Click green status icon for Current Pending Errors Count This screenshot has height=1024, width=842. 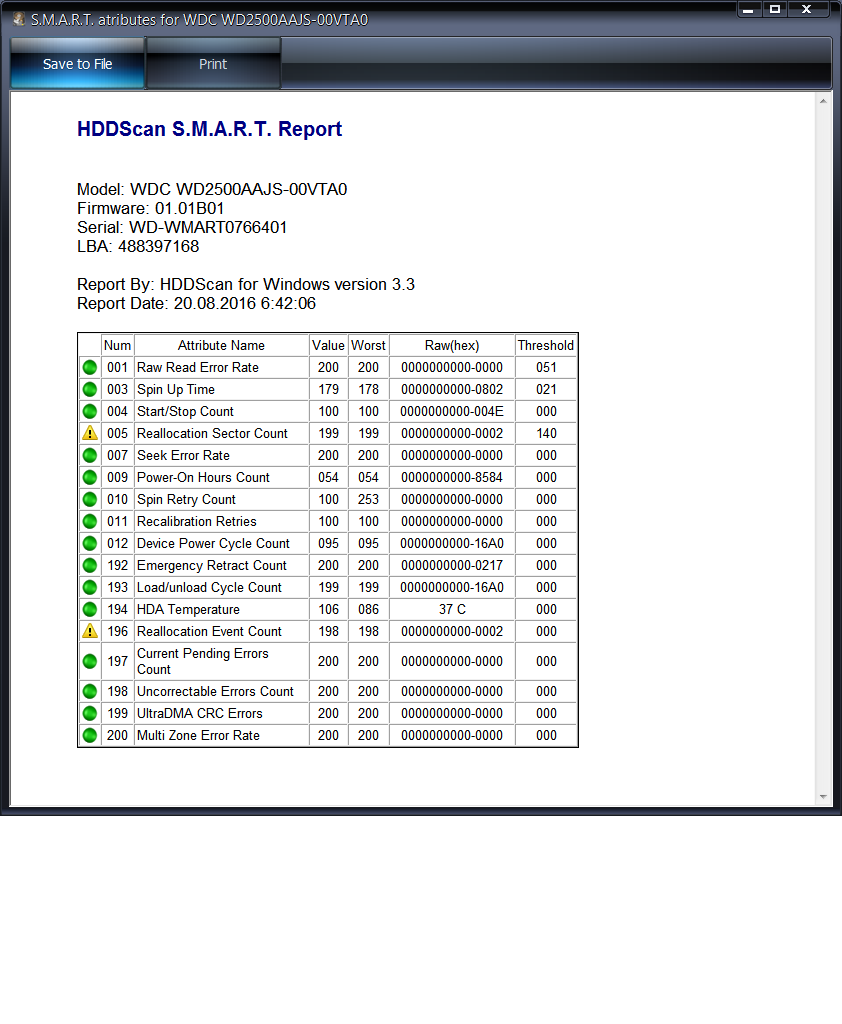[90, 662]
